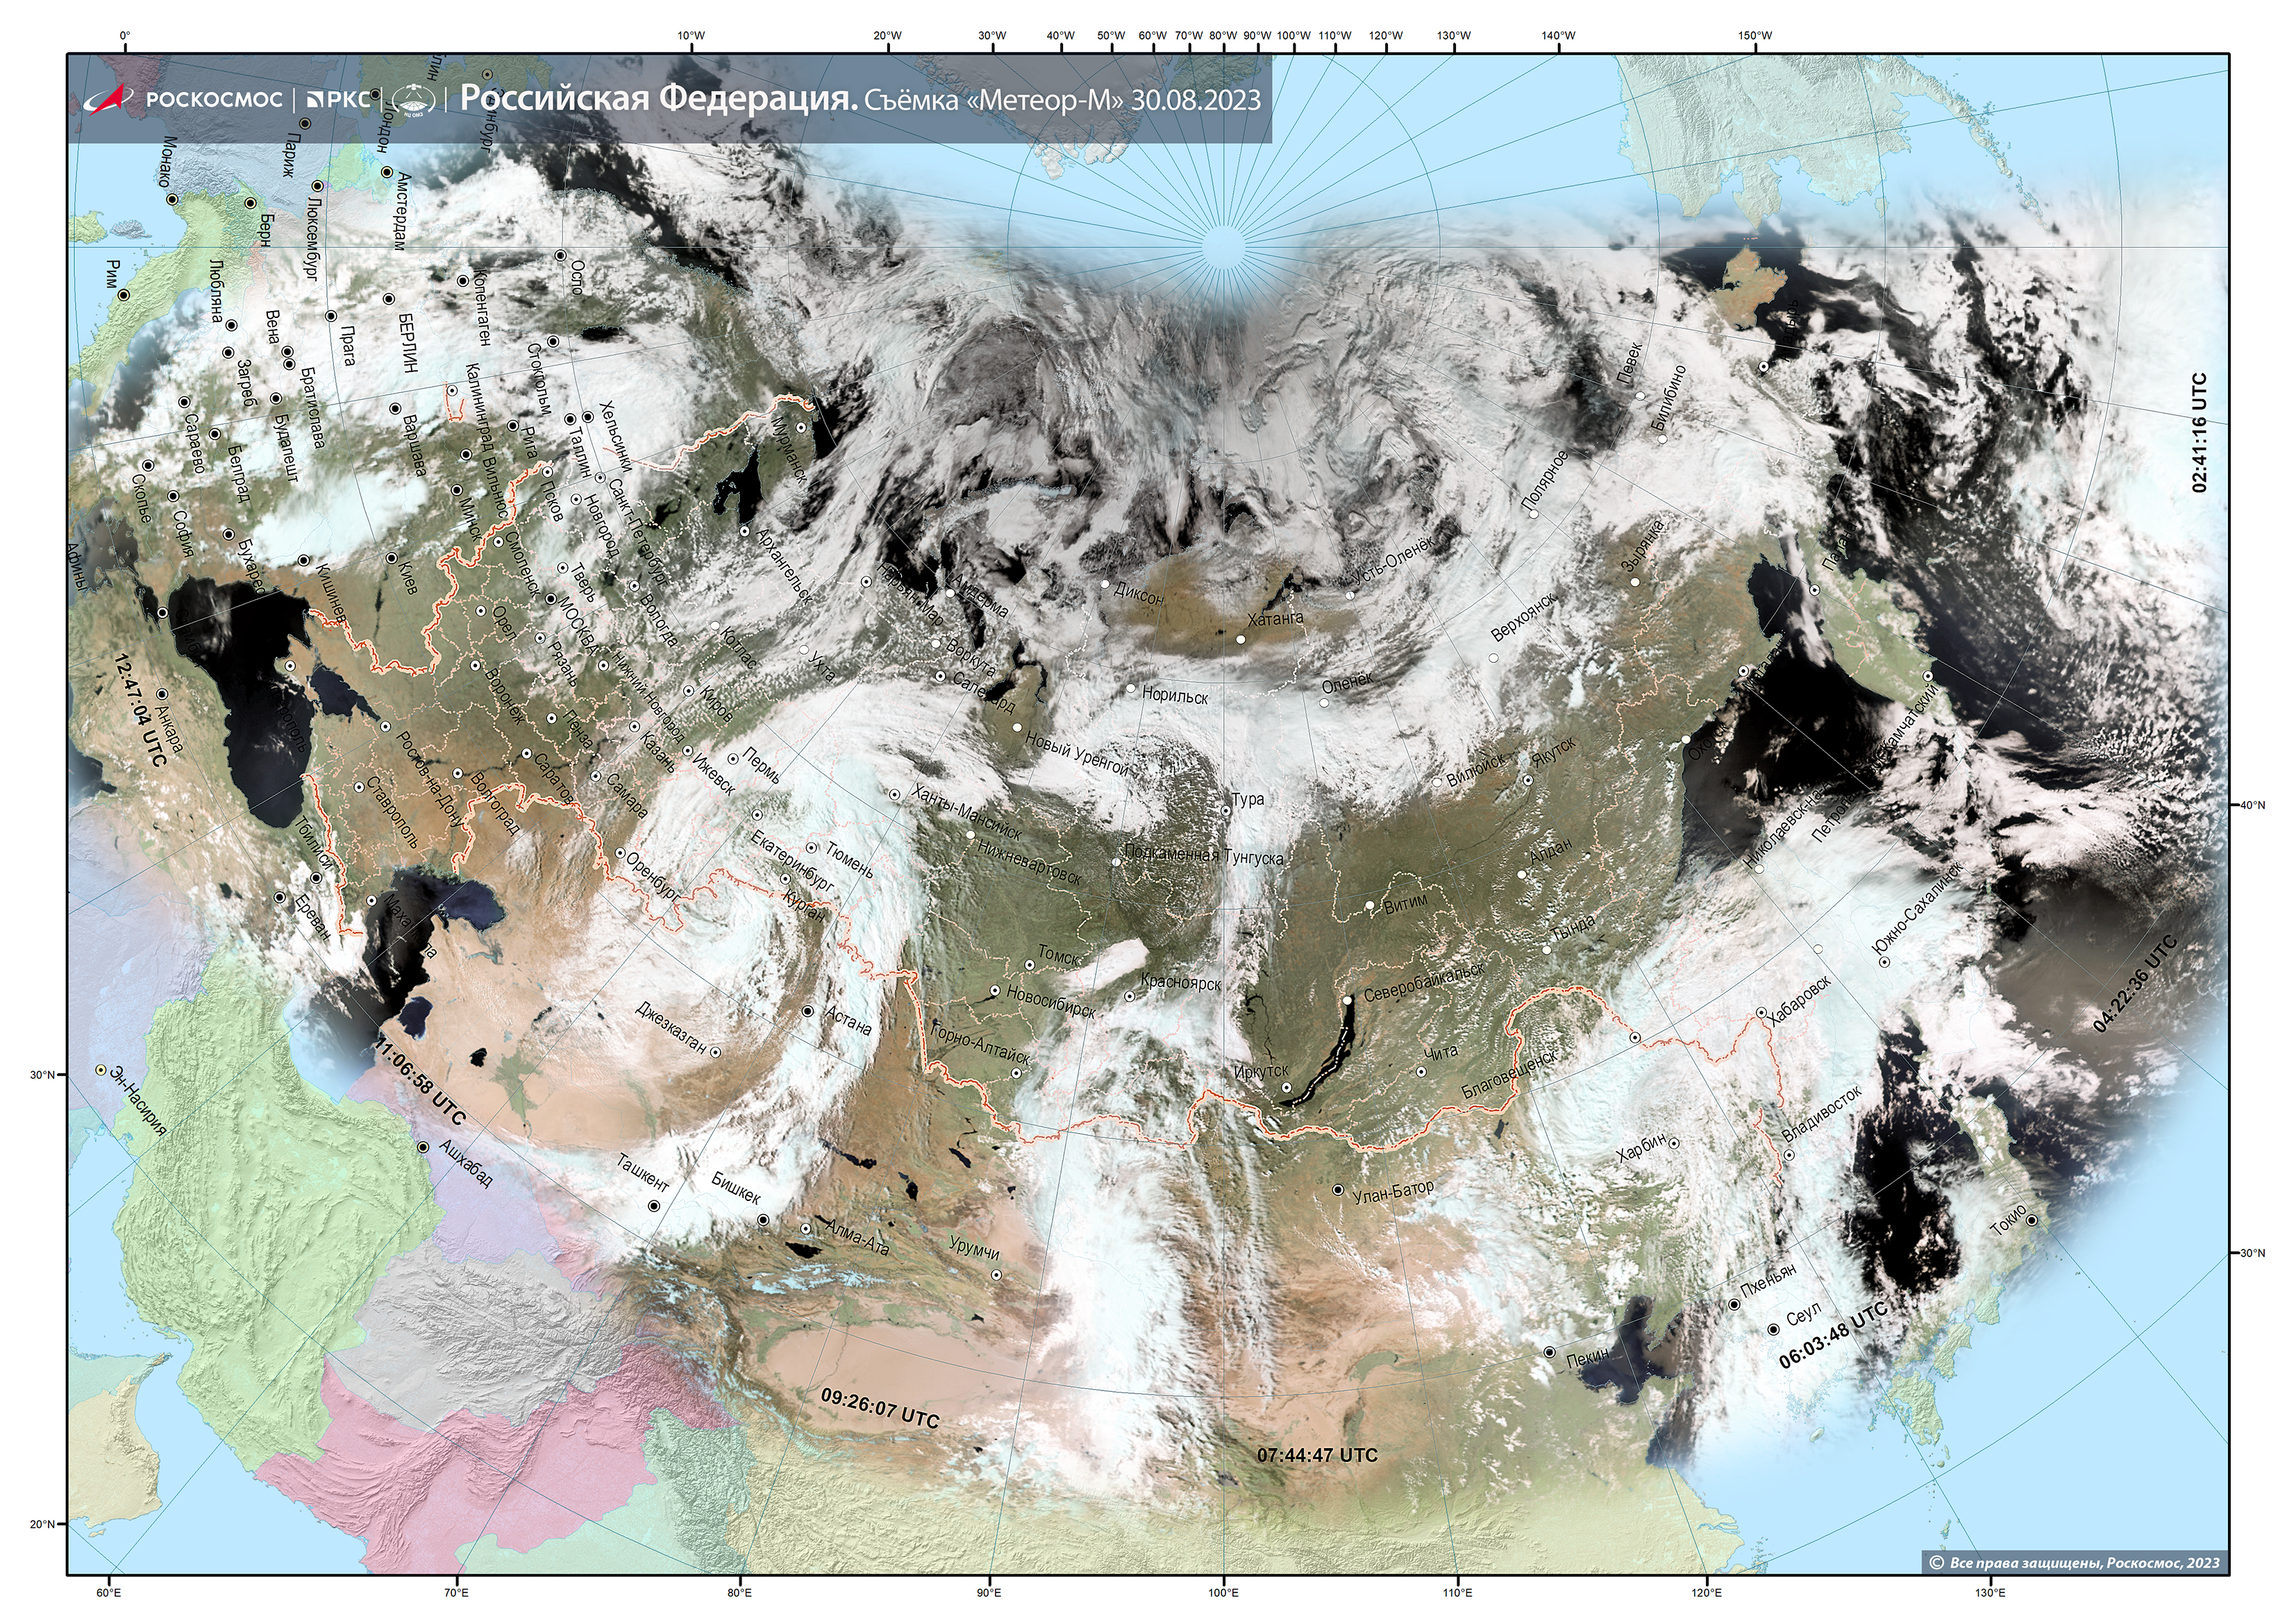
Task: Click the Токио city marker
Action: coord(2031,1221)
